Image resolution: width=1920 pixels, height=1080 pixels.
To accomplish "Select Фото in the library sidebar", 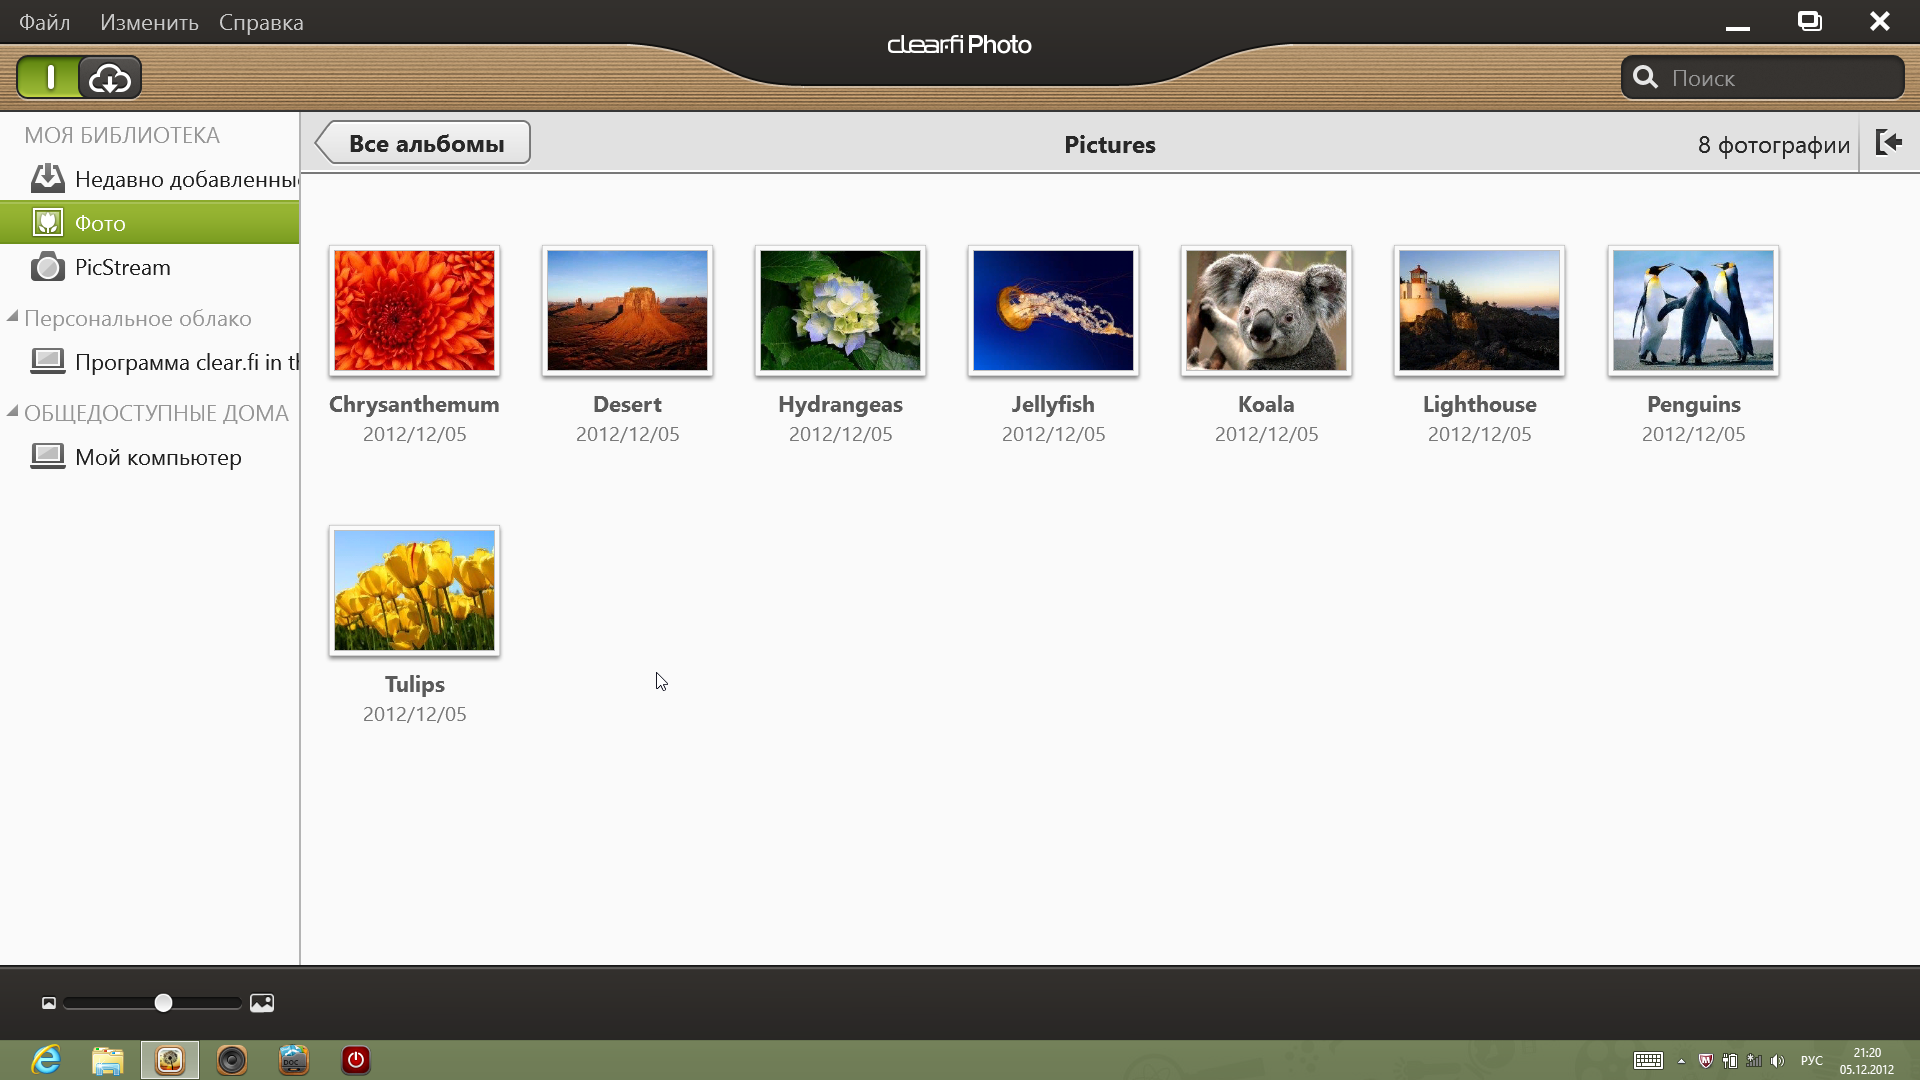I will (x=100, y=223).
